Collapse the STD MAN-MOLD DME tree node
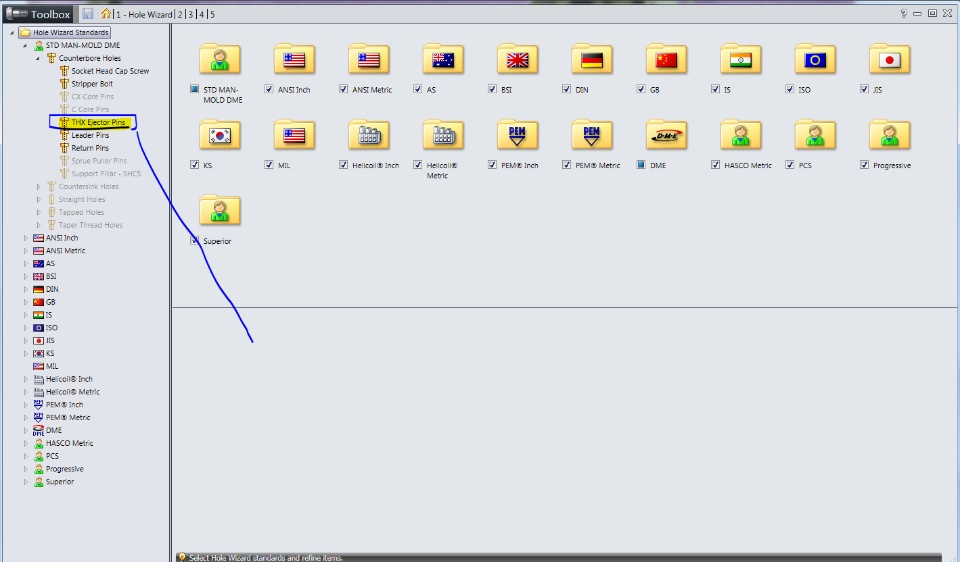Image resolution: width=960 pixels, height=562 pixels. 25,45
